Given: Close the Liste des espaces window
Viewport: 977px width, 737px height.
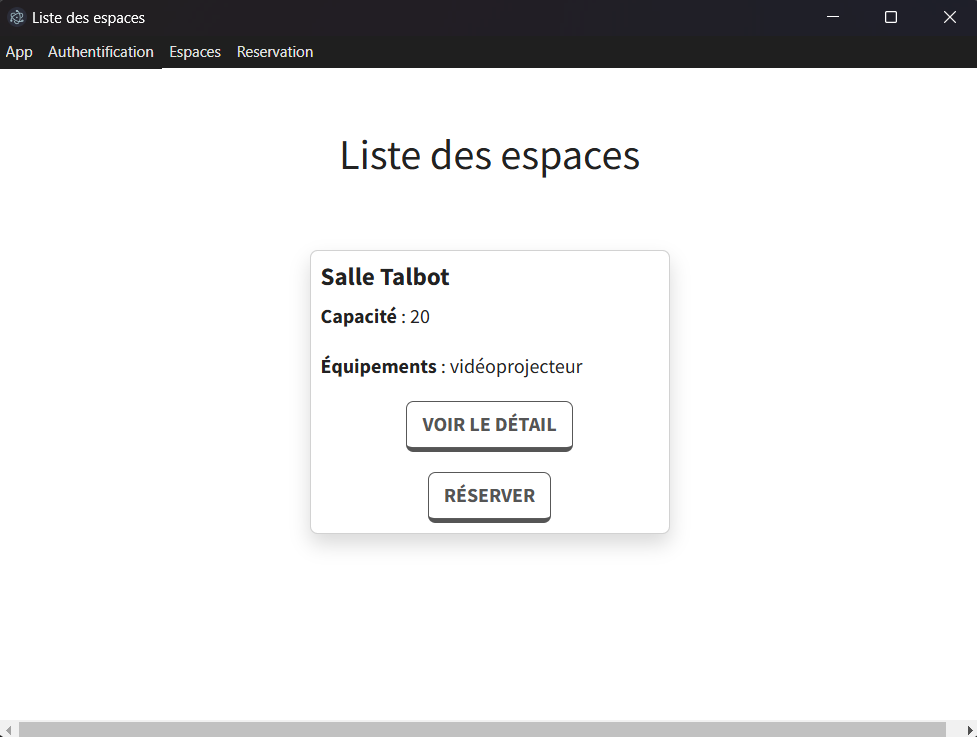Looking at the screenshot, I should click(x=949, y=17).
